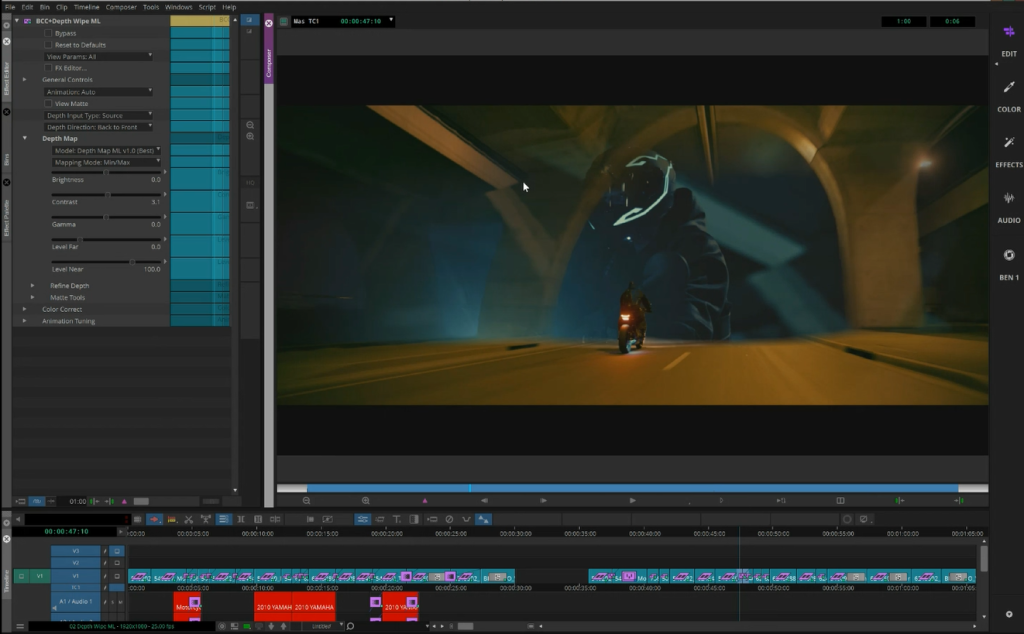Enable the Bypass checkbox
The height and width of the screenshot is (634, 1024).
[x=48, y=33]
